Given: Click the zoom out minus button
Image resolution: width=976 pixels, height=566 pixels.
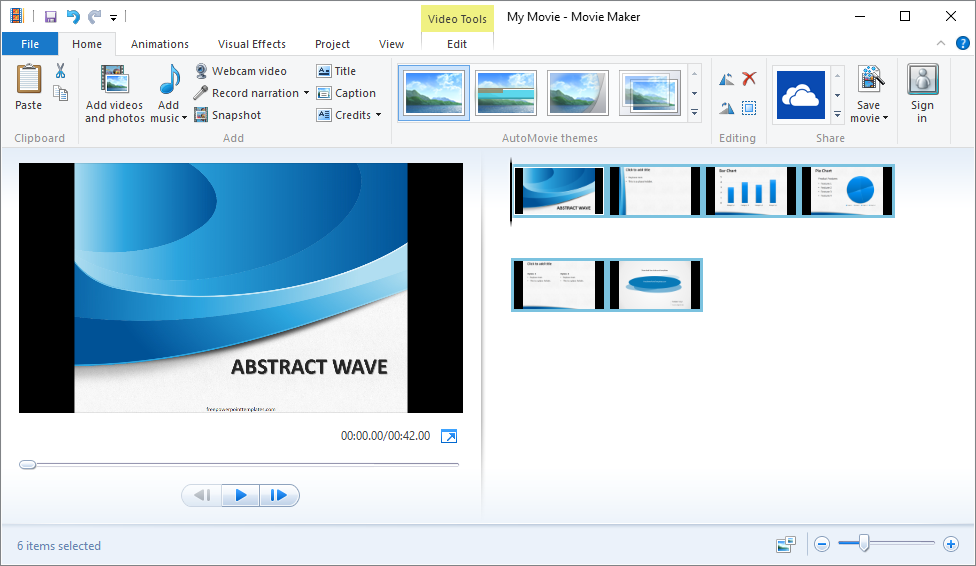Looking at the screenshot, I should [x=822, y=544].
